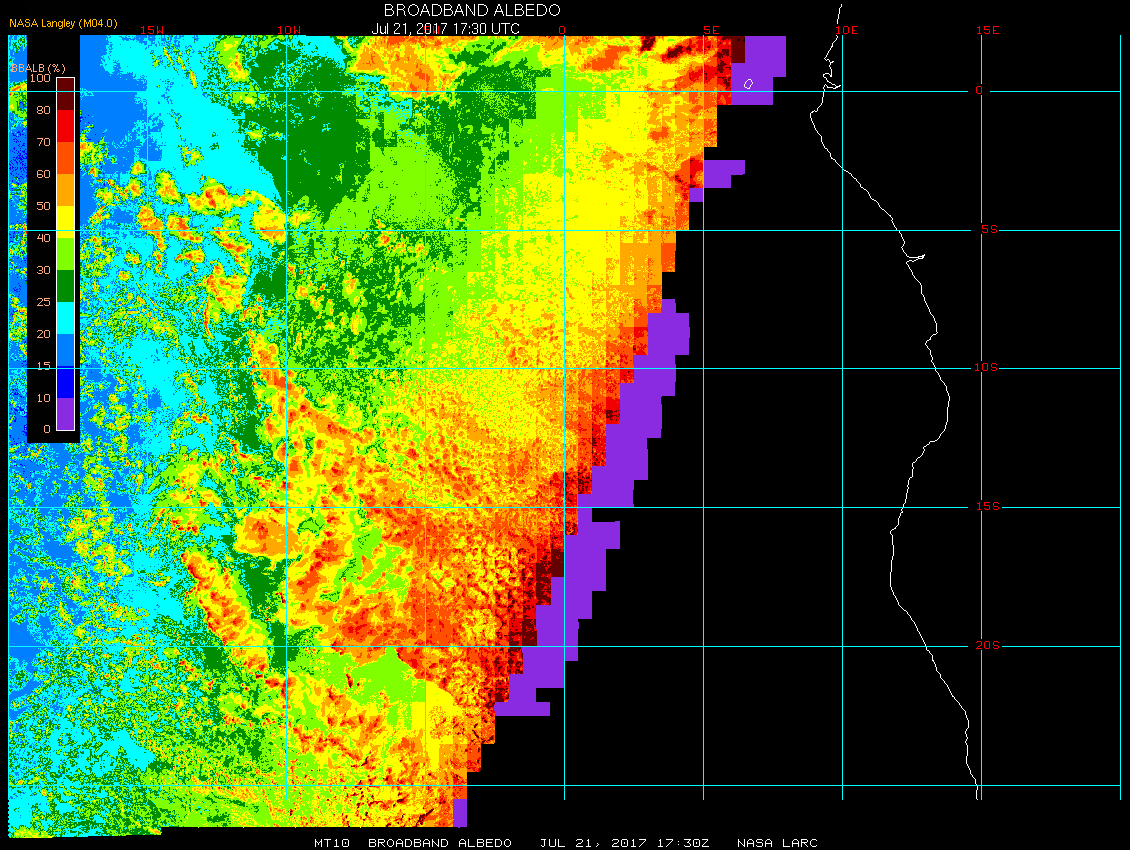The height and width of the screenshot is (850, 1130).
Task: Click the NASA LARC footer text
Action: (x=777, y=843)
